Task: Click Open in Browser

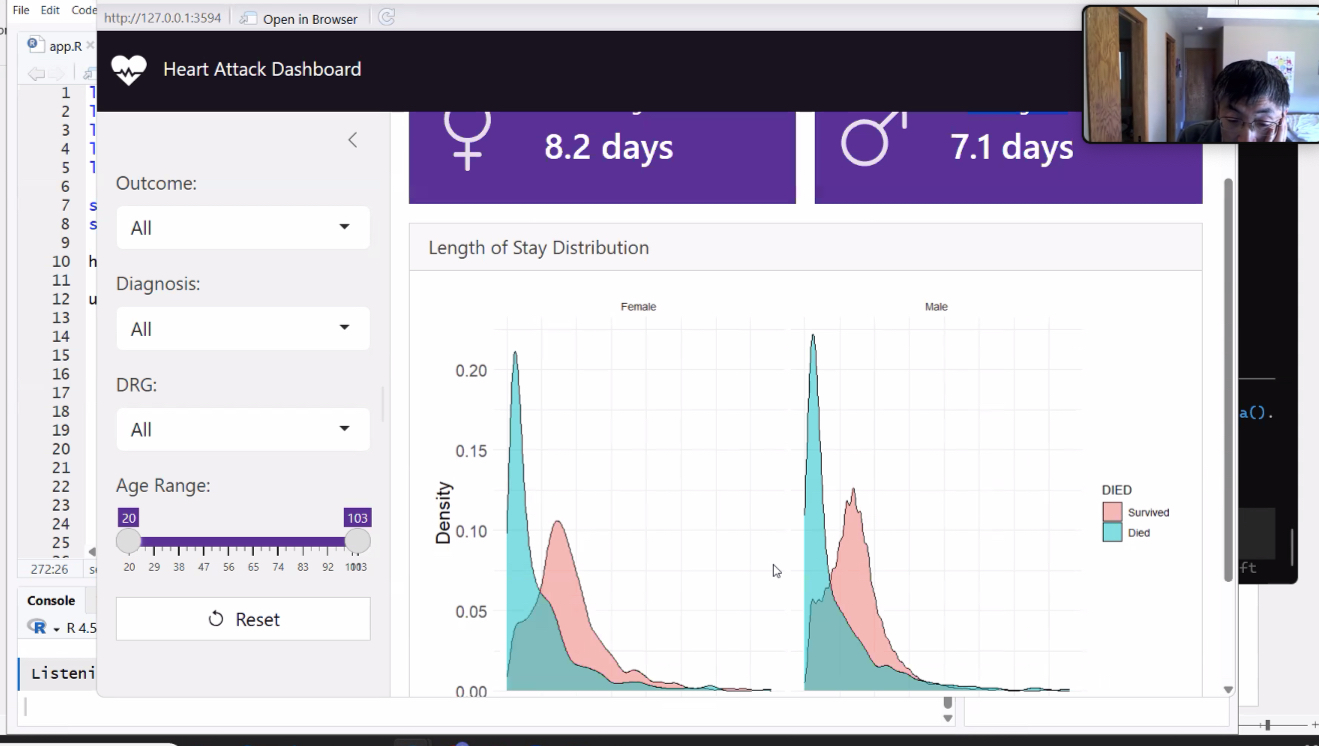Action: (x=299, y=18)
